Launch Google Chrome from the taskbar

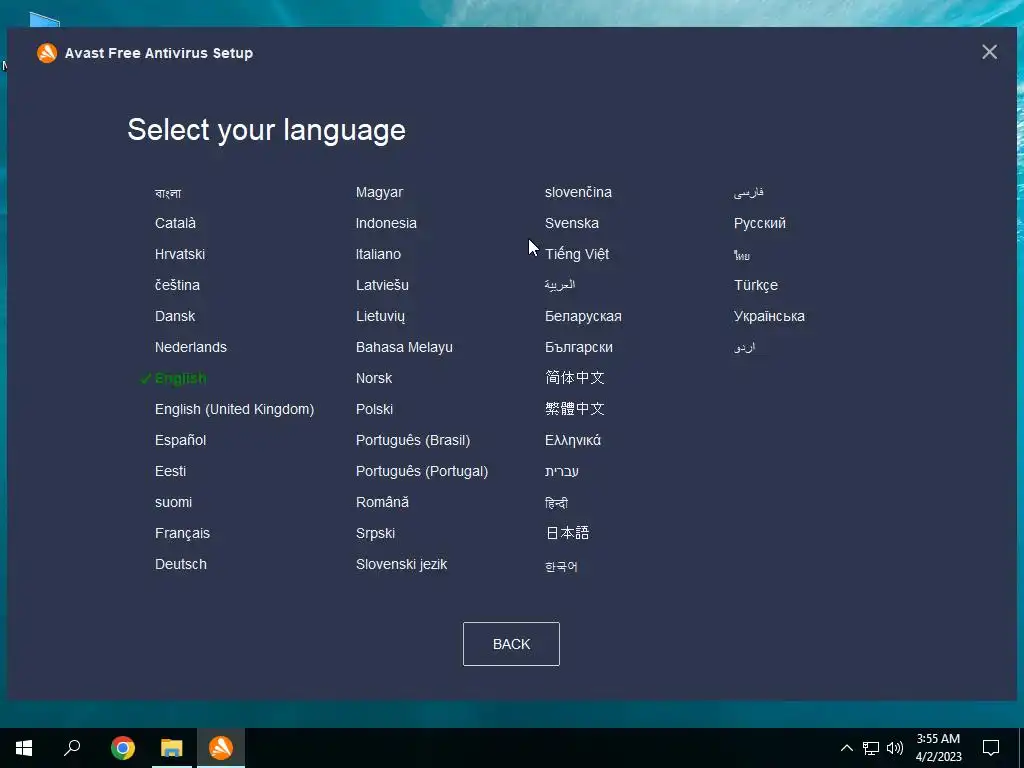point(123,748)
